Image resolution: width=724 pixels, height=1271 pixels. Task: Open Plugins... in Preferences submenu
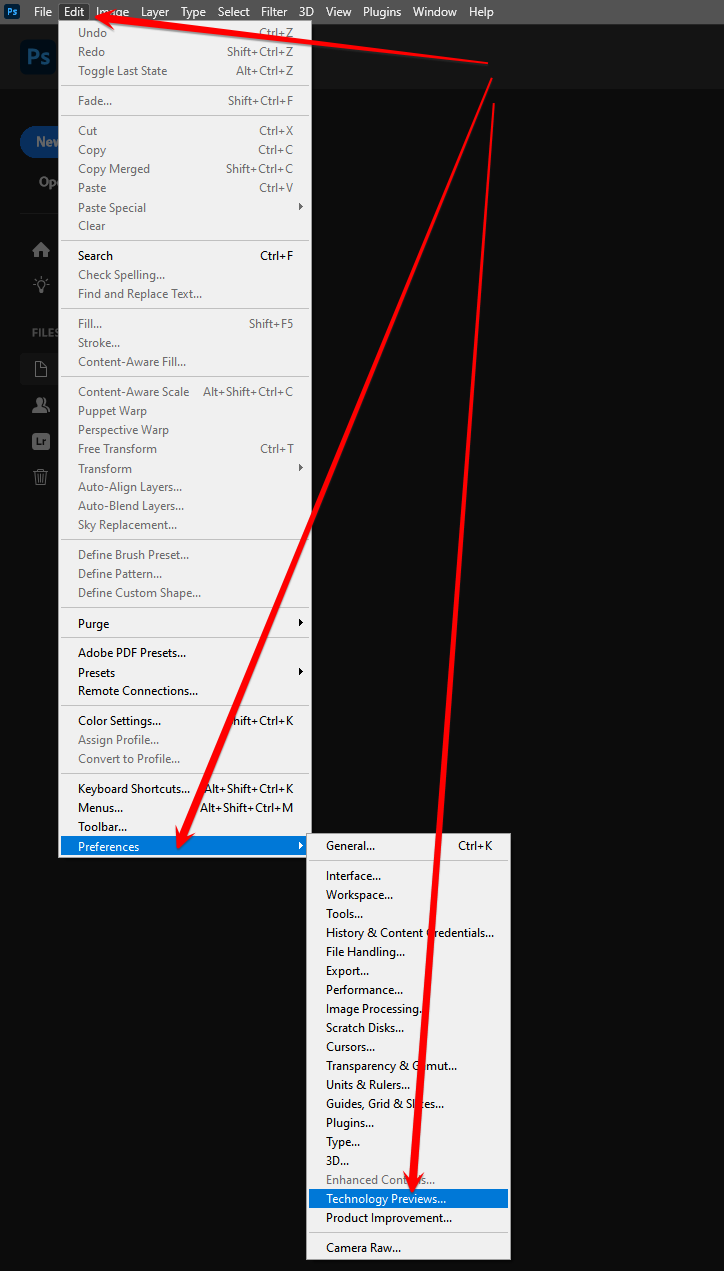[408, 1123]
